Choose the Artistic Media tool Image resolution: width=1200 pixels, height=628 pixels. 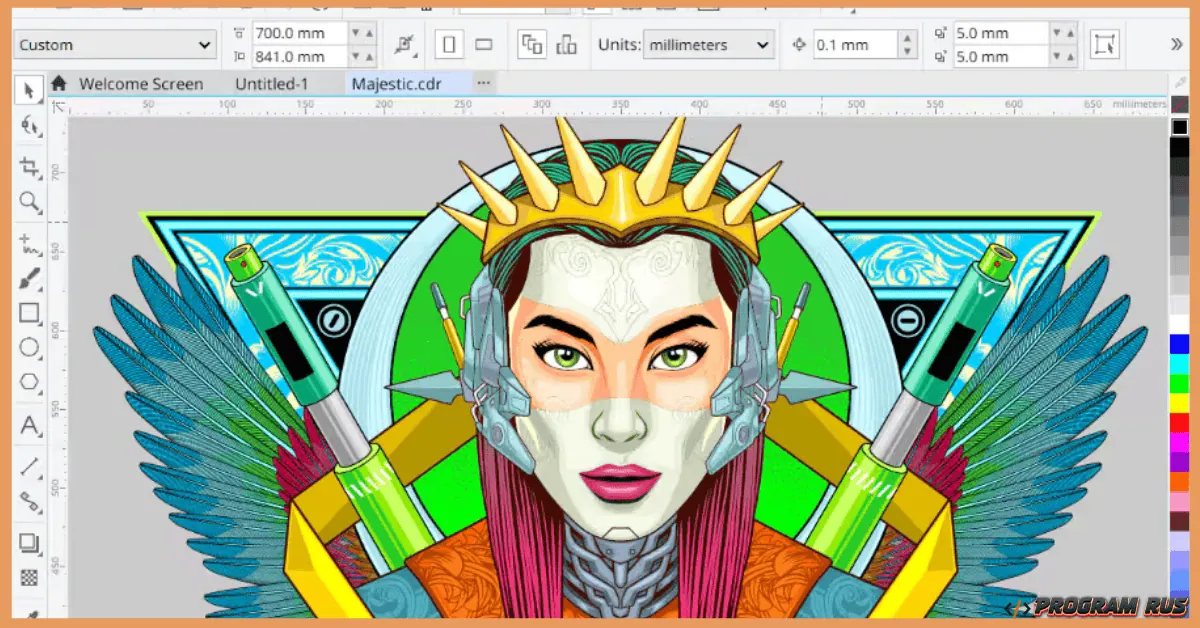click(x=30, y=276)
